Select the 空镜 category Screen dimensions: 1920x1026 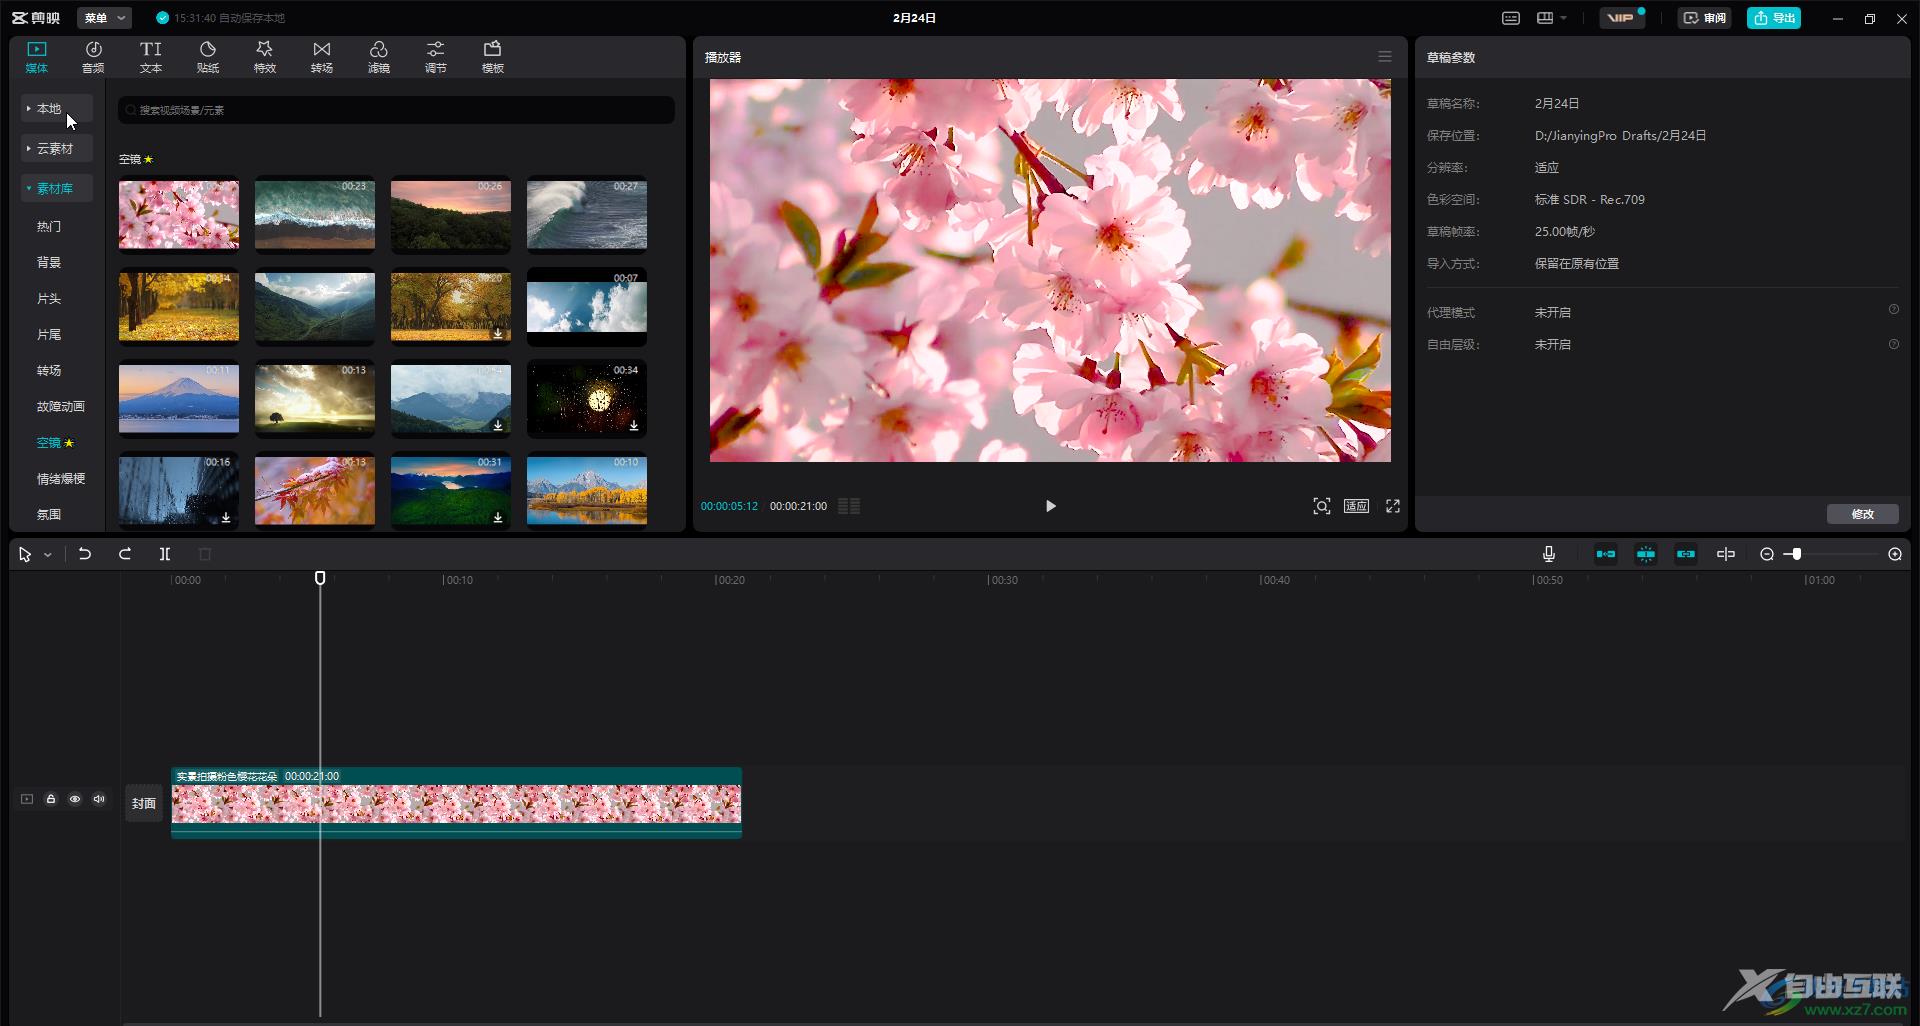[x=55, y=442]
